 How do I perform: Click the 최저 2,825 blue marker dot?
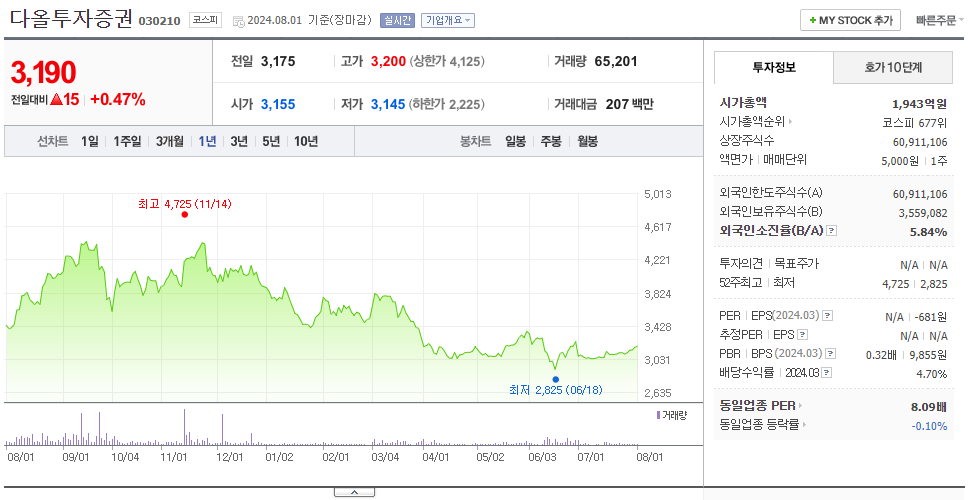556,380
